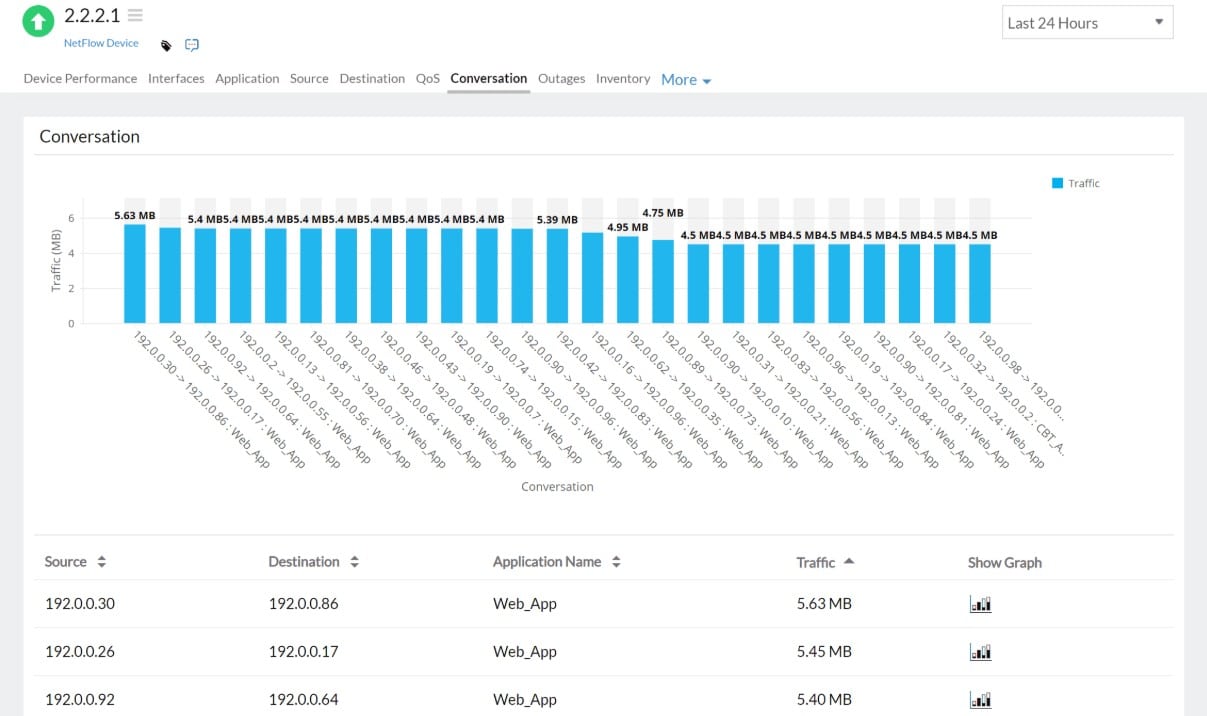
Task: Click the Conversation panel heading
Action: [90, 137]
